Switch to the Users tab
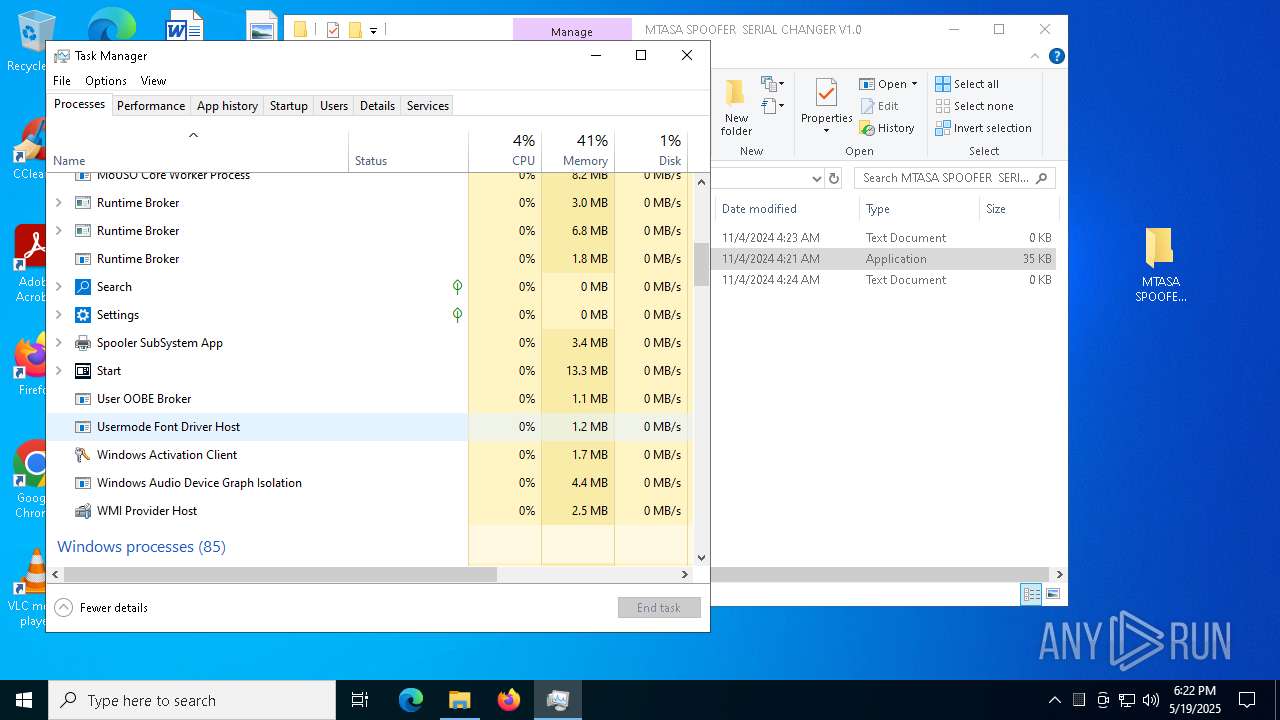Viewport: 1280px width, 720px height. pos(334,105)
